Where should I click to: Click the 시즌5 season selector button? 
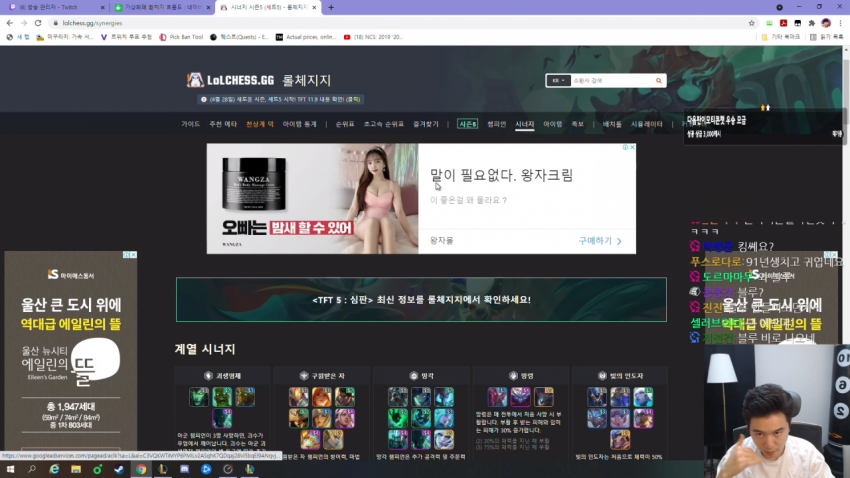point(467,124)
